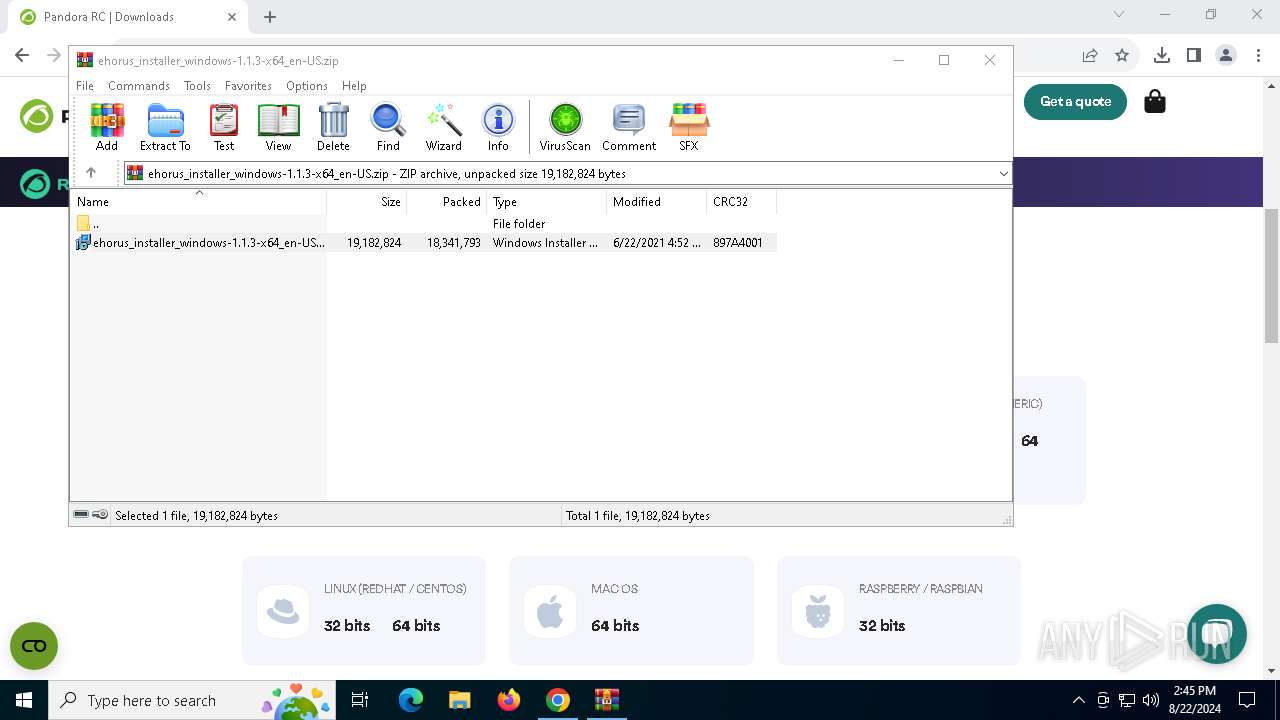Switch to WinRAR taskbar icon
1280x720 pixels.
[x=606, y=700]
